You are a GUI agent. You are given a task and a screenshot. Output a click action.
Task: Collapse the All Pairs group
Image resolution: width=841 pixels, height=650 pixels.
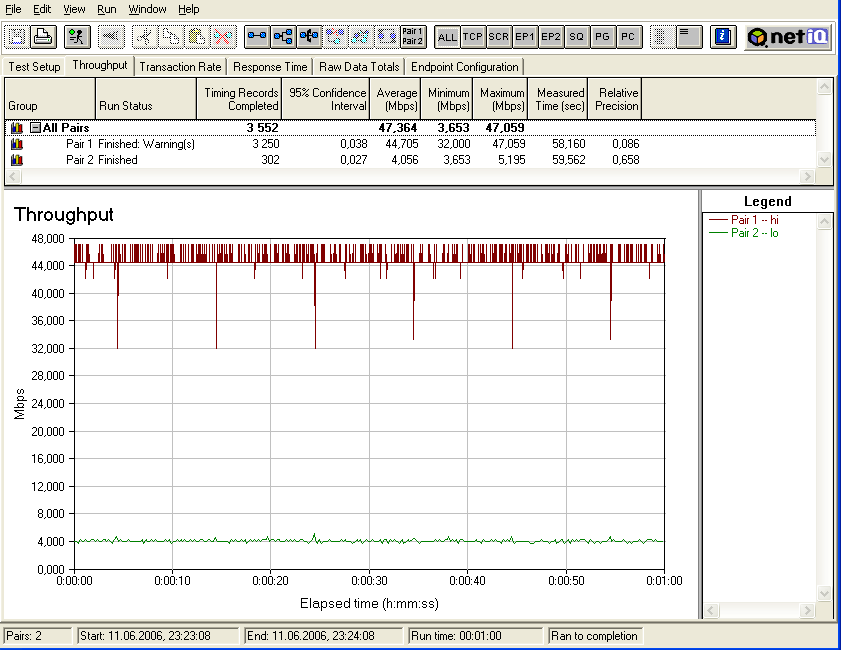pyautogui.click(x=35, y=128)
